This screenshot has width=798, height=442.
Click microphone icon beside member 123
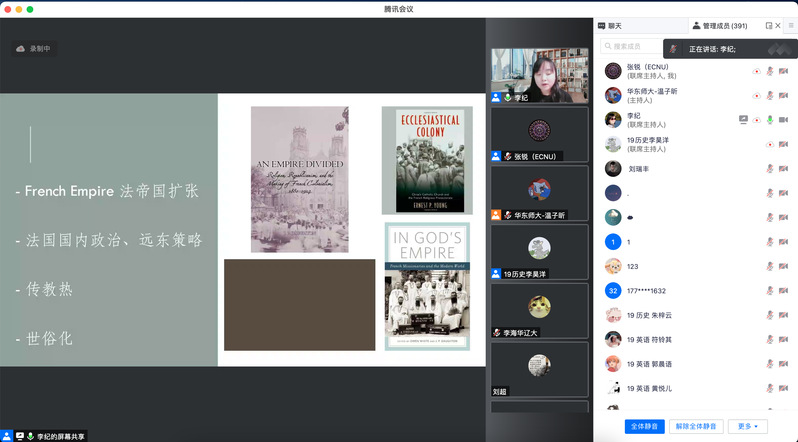pyautogui.click(x=770, y=266)
